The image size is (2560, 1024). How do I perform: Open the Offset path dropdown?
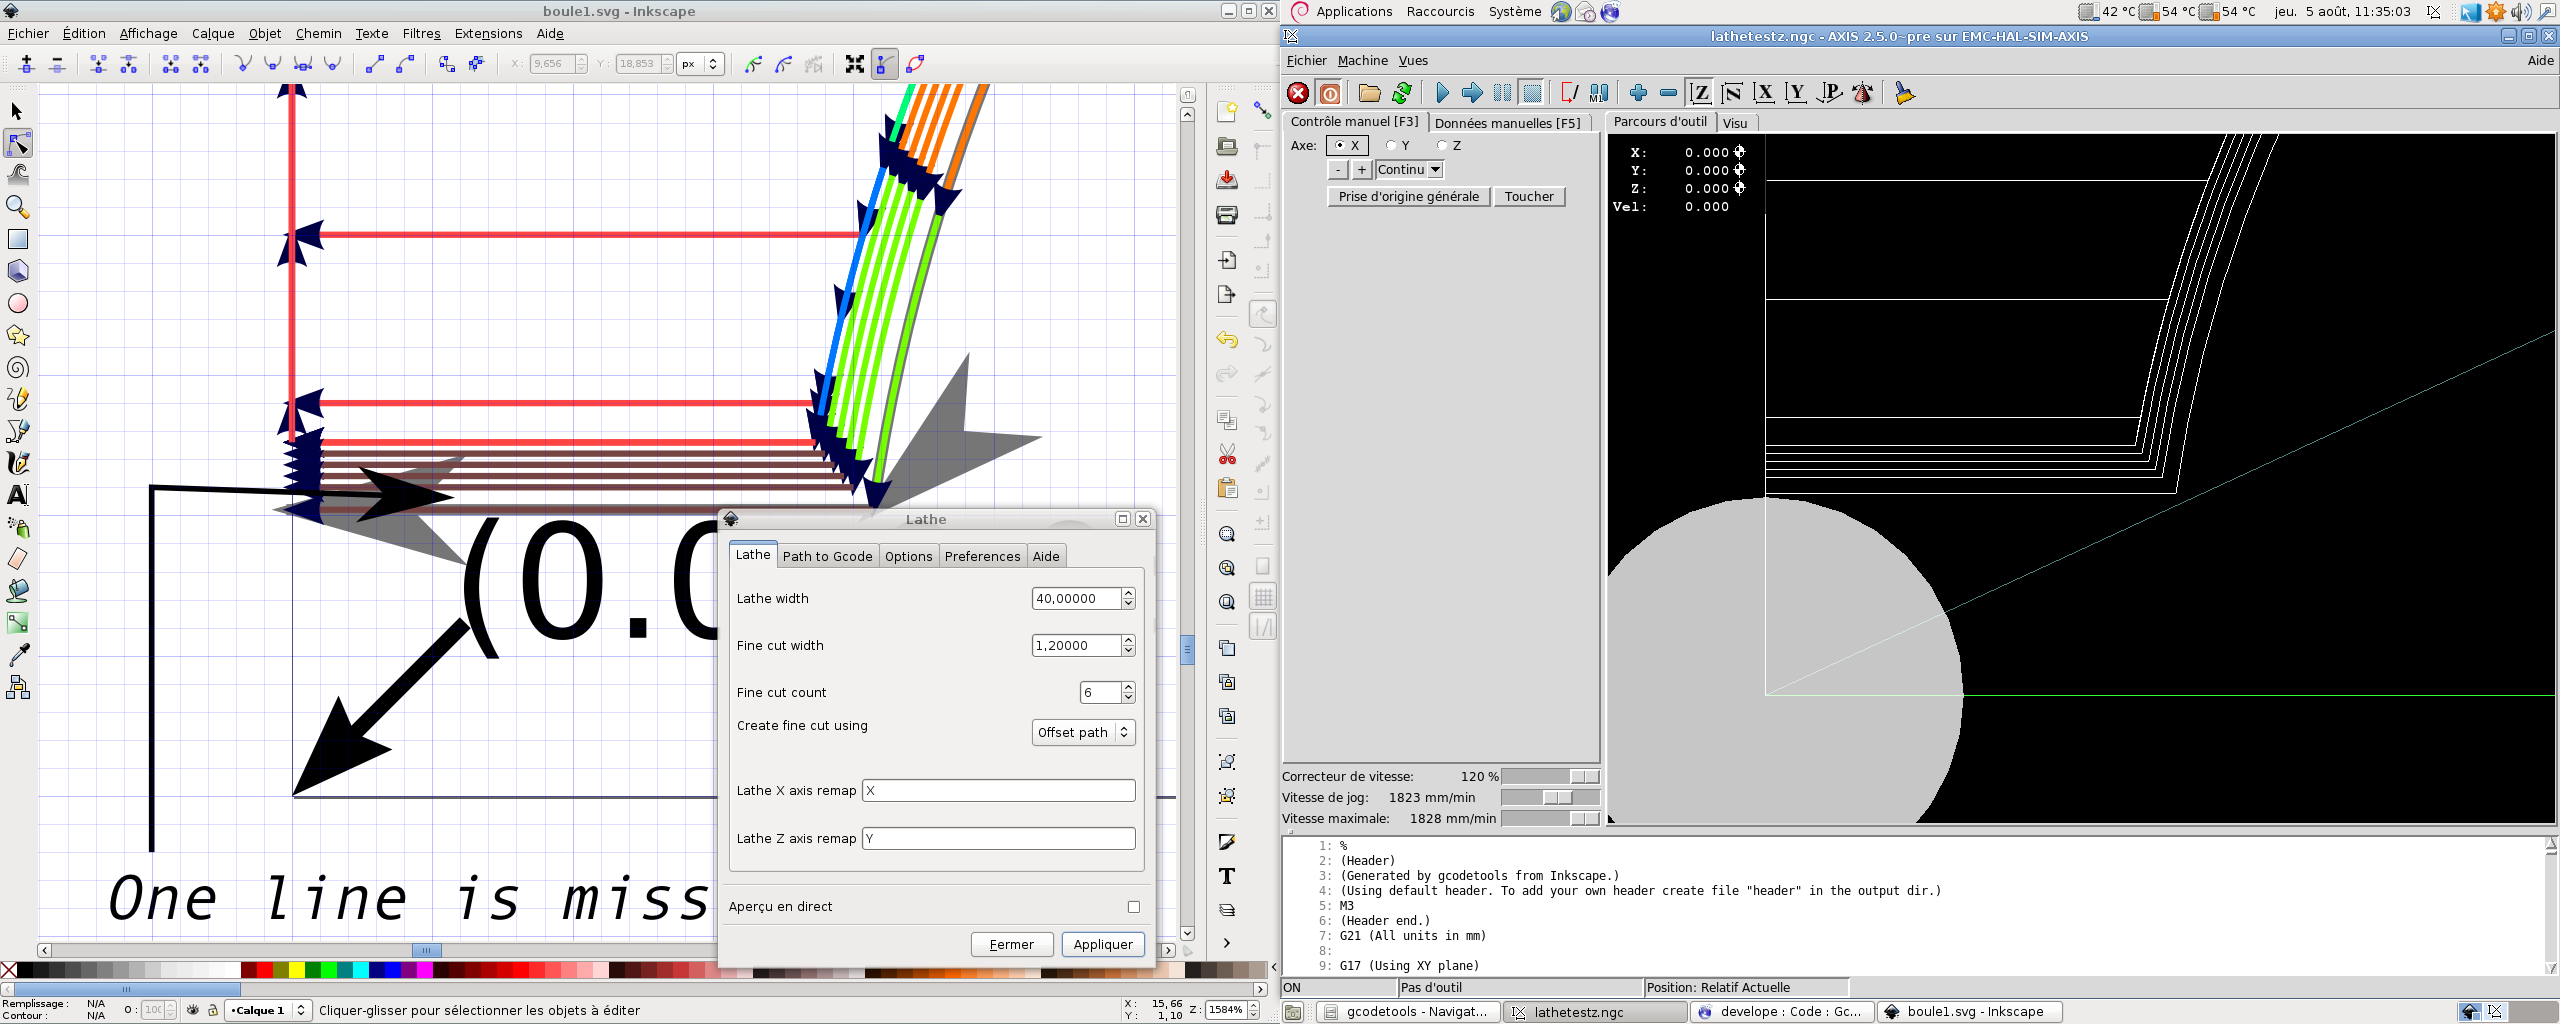[1083, 733]
